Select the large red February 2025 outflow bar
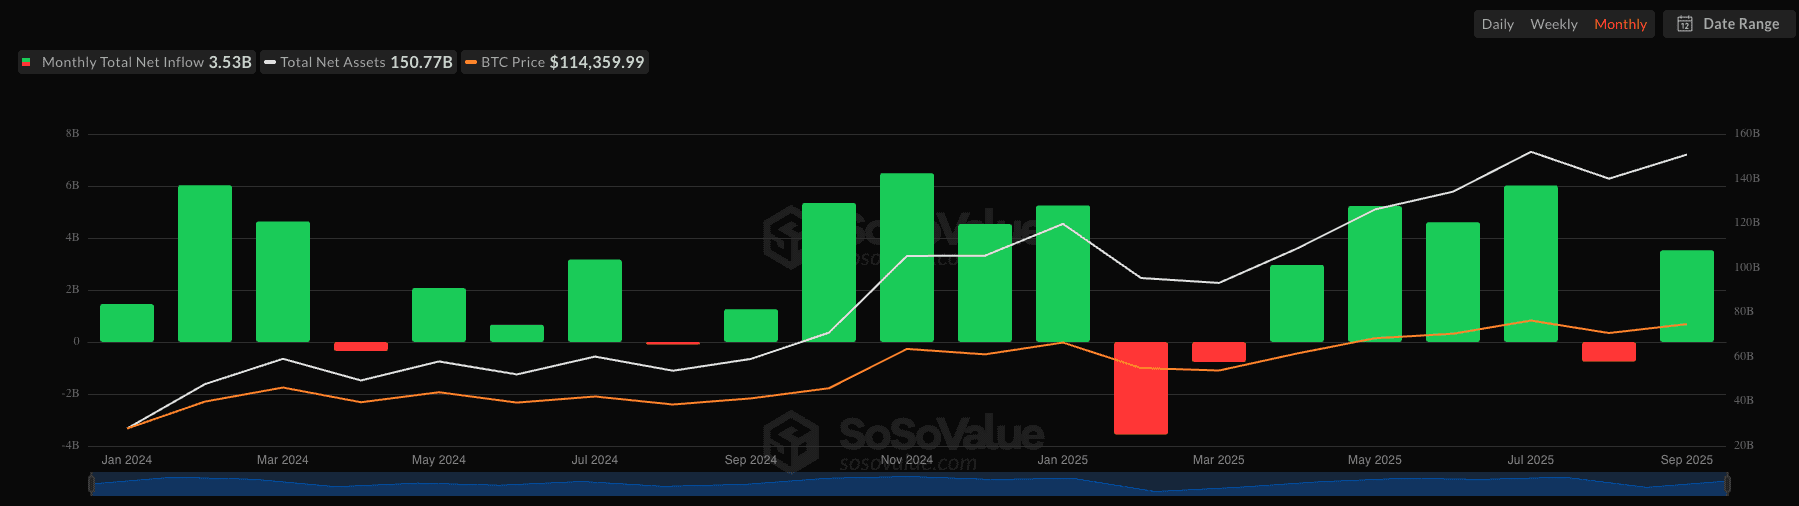 click(1140, 388)
